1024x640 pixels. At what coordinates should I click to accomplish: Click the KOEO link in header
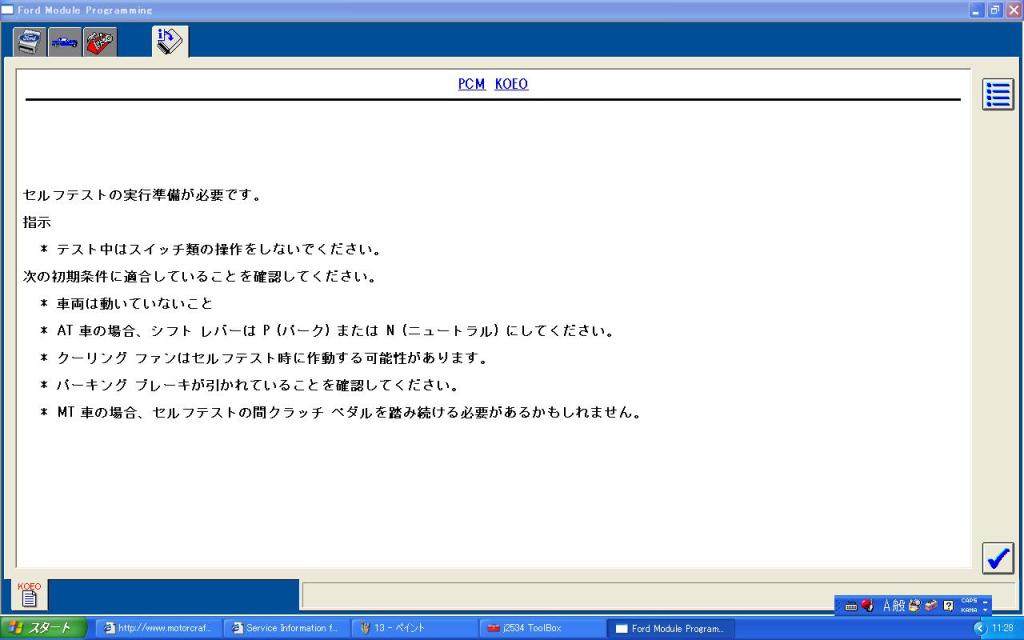tap(511, 84)
